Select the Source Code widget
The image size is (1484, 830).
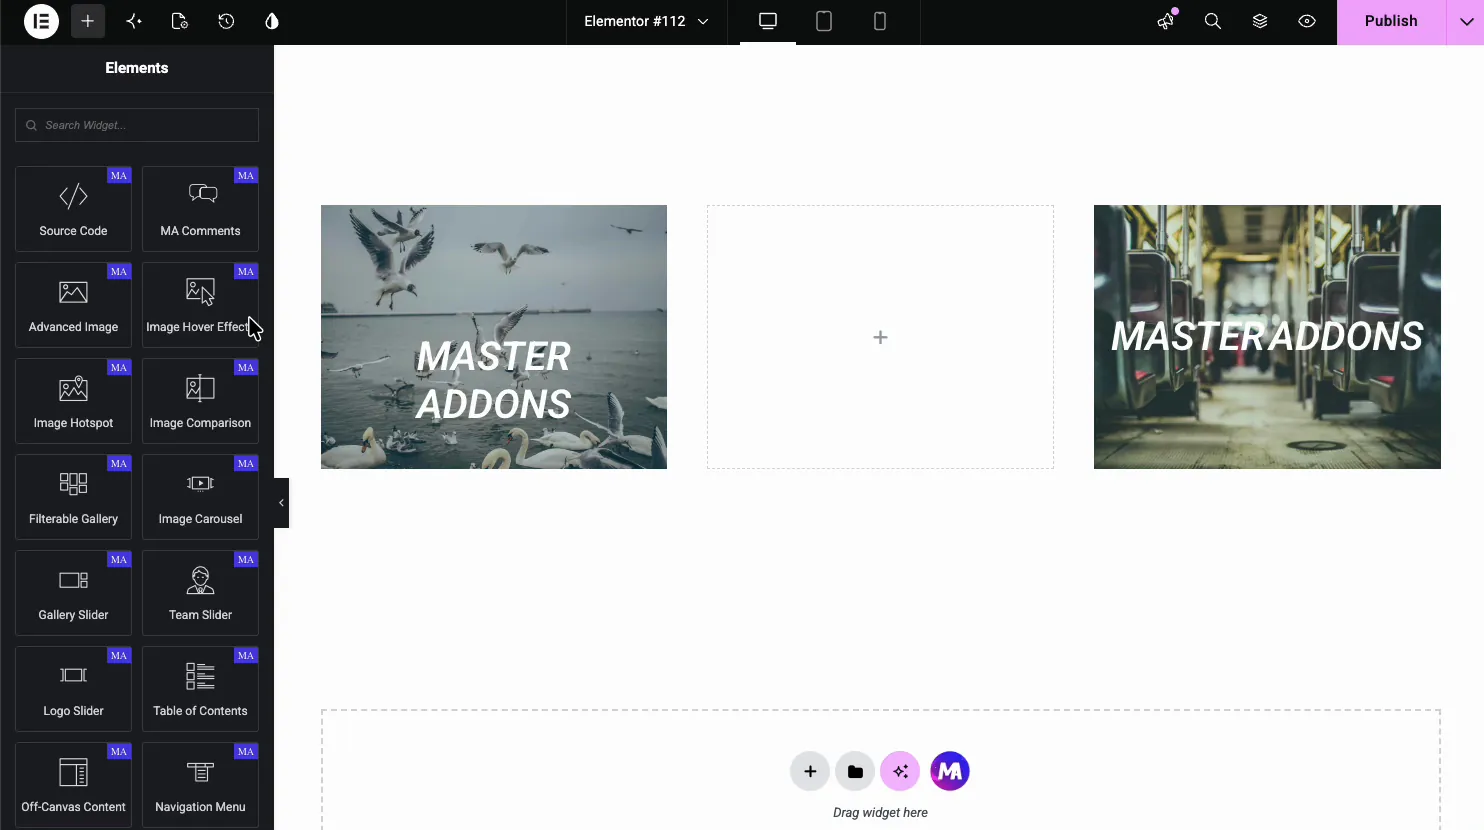[x=73, y=208]
